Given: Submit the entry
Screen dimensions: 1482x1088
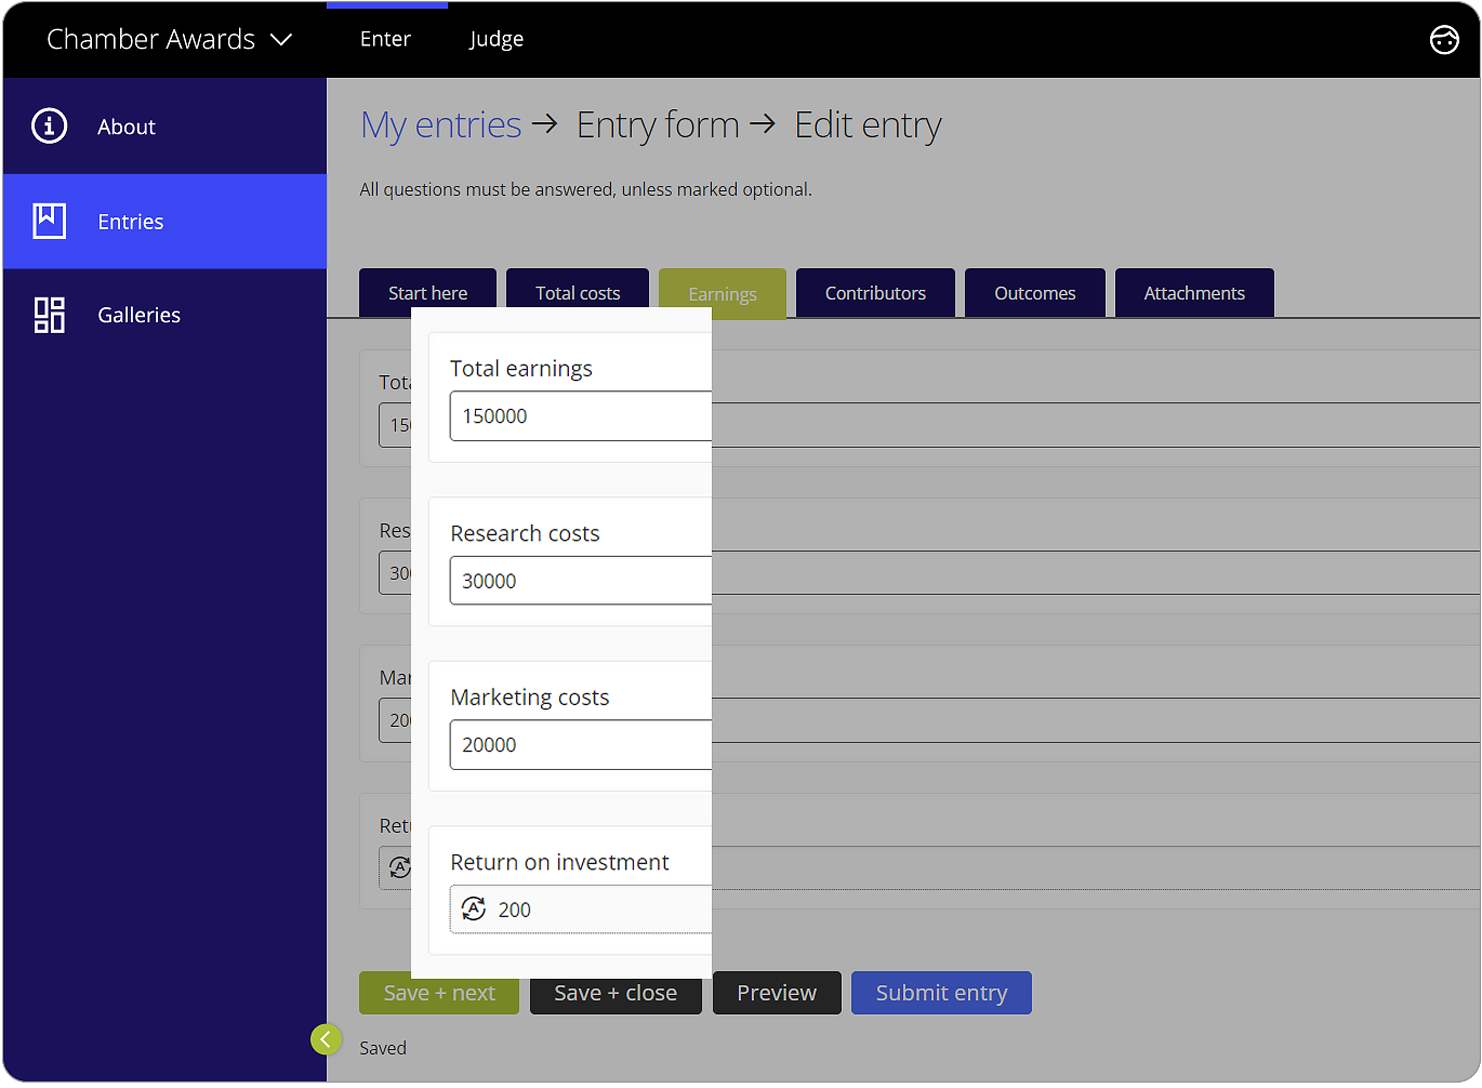Looking at the screenshot, I should pos(940,992).
